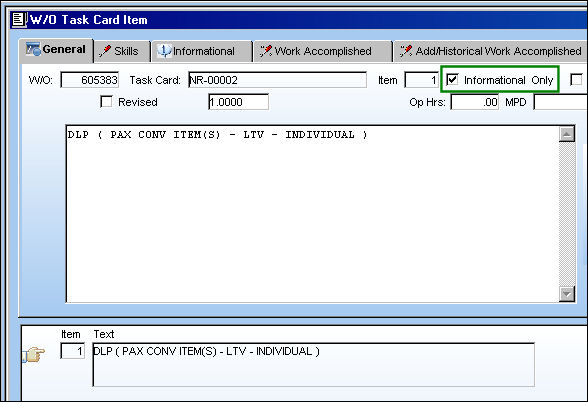This screenshot has height=402, width=588.
Task: Click the MPD input field
Action: 561,102
